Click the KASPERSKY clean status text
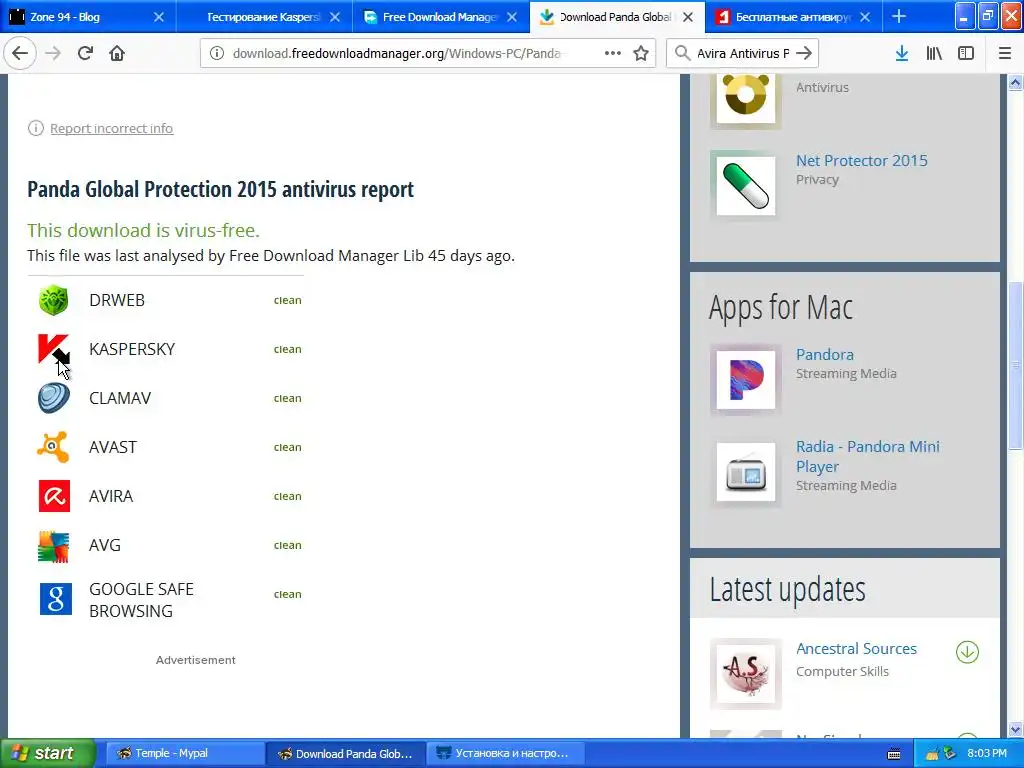The height and width of the screenshot is (768, 1024). pos(287,349)
